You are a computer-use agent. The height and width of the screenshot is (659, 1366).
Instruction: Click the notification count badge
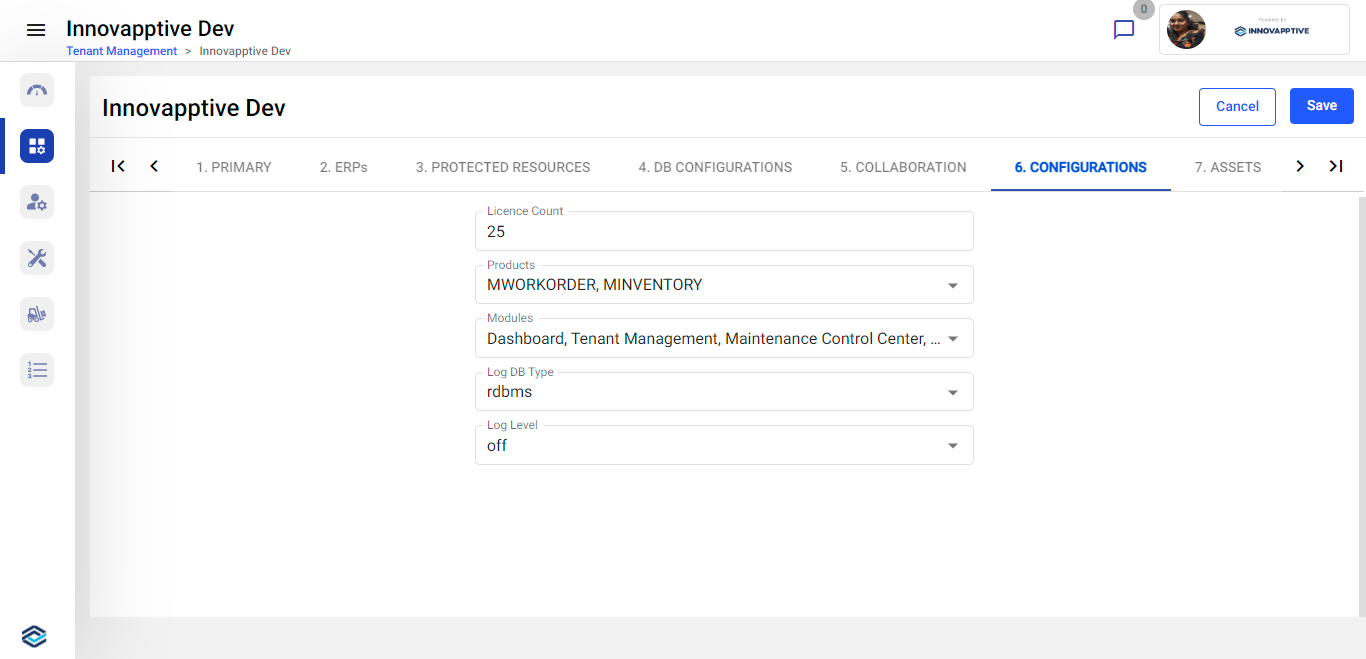(x=1144, y=9)
